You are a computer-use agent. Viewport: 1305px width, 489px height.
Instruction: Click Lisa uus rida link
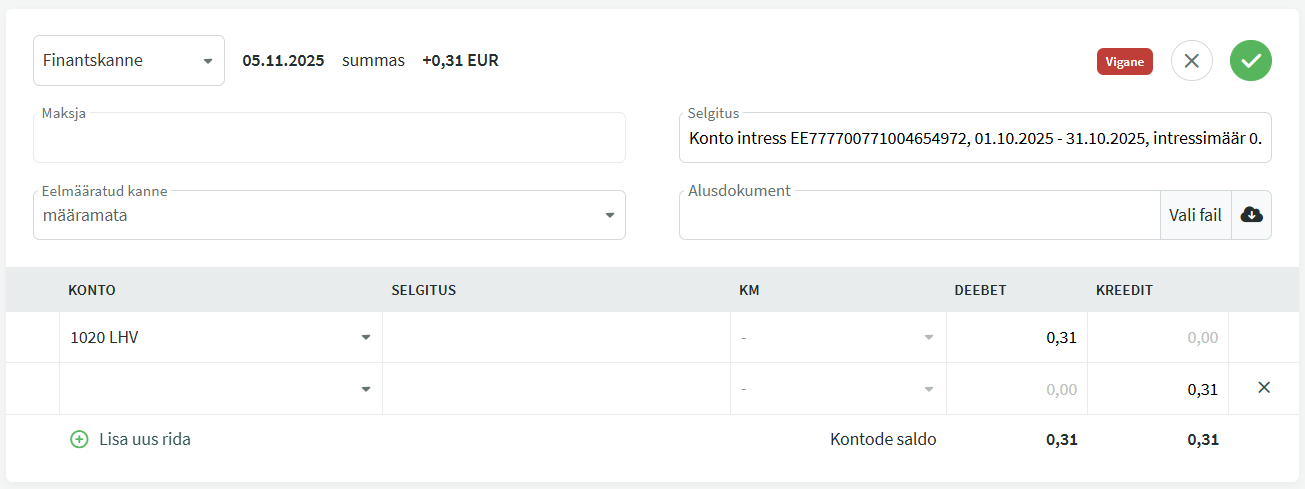pos(144,439)
